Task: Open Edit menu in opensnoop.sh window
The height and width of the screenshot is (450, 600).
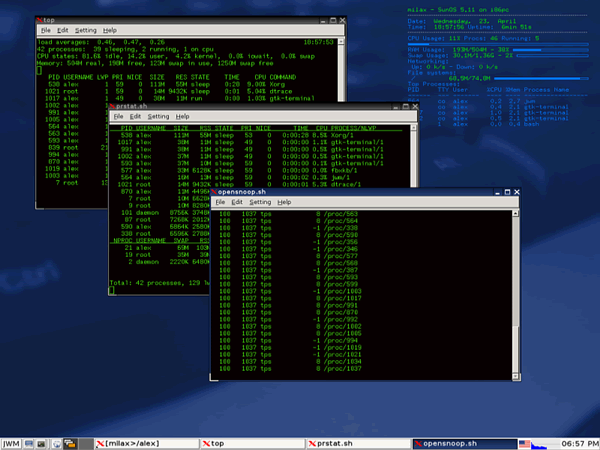Action: [x=237, y=202]
